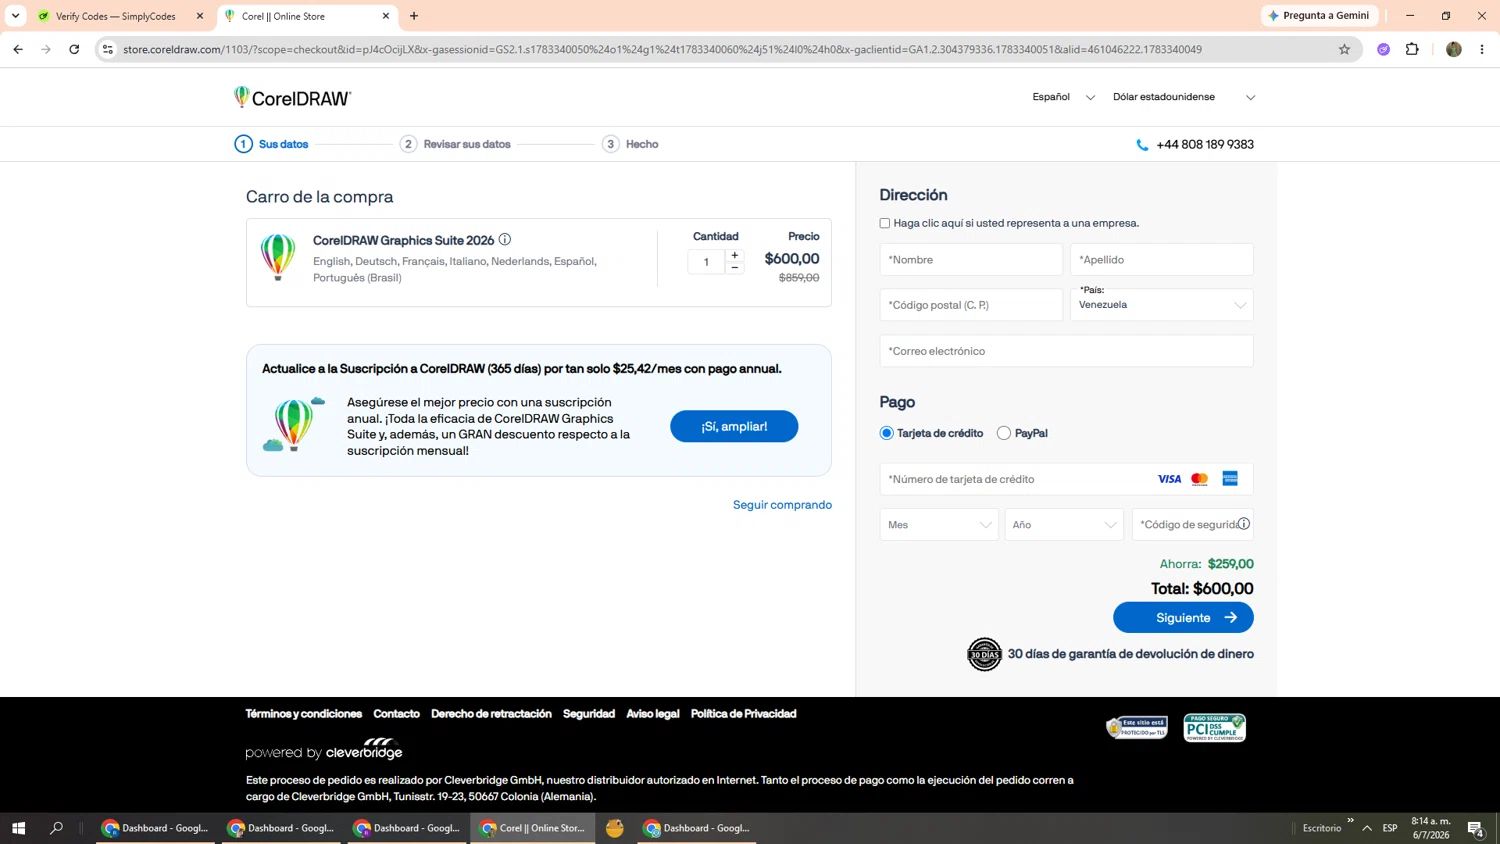Click the subscription balloon with clouds image
Image resolution: width=1500 pixels, height=844 pixels.
pyautogui.click(x=294, y=424)
